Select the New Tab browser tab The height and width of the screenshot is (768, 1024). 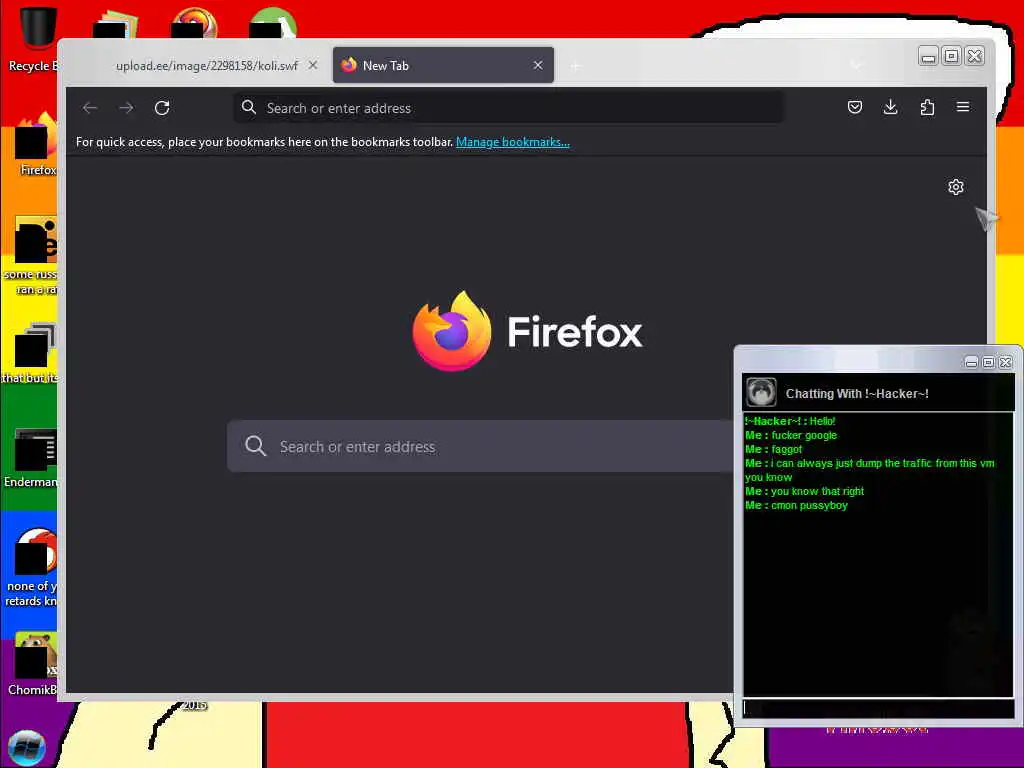tap(443, 65)
